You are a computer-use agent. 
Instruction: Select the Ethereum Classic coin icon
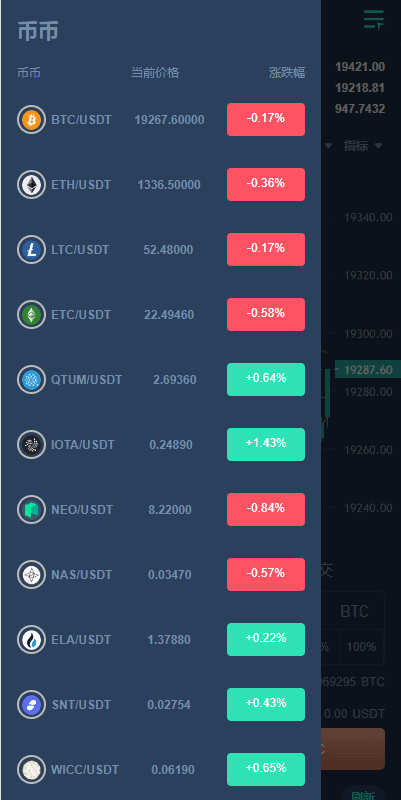[31, 315]
